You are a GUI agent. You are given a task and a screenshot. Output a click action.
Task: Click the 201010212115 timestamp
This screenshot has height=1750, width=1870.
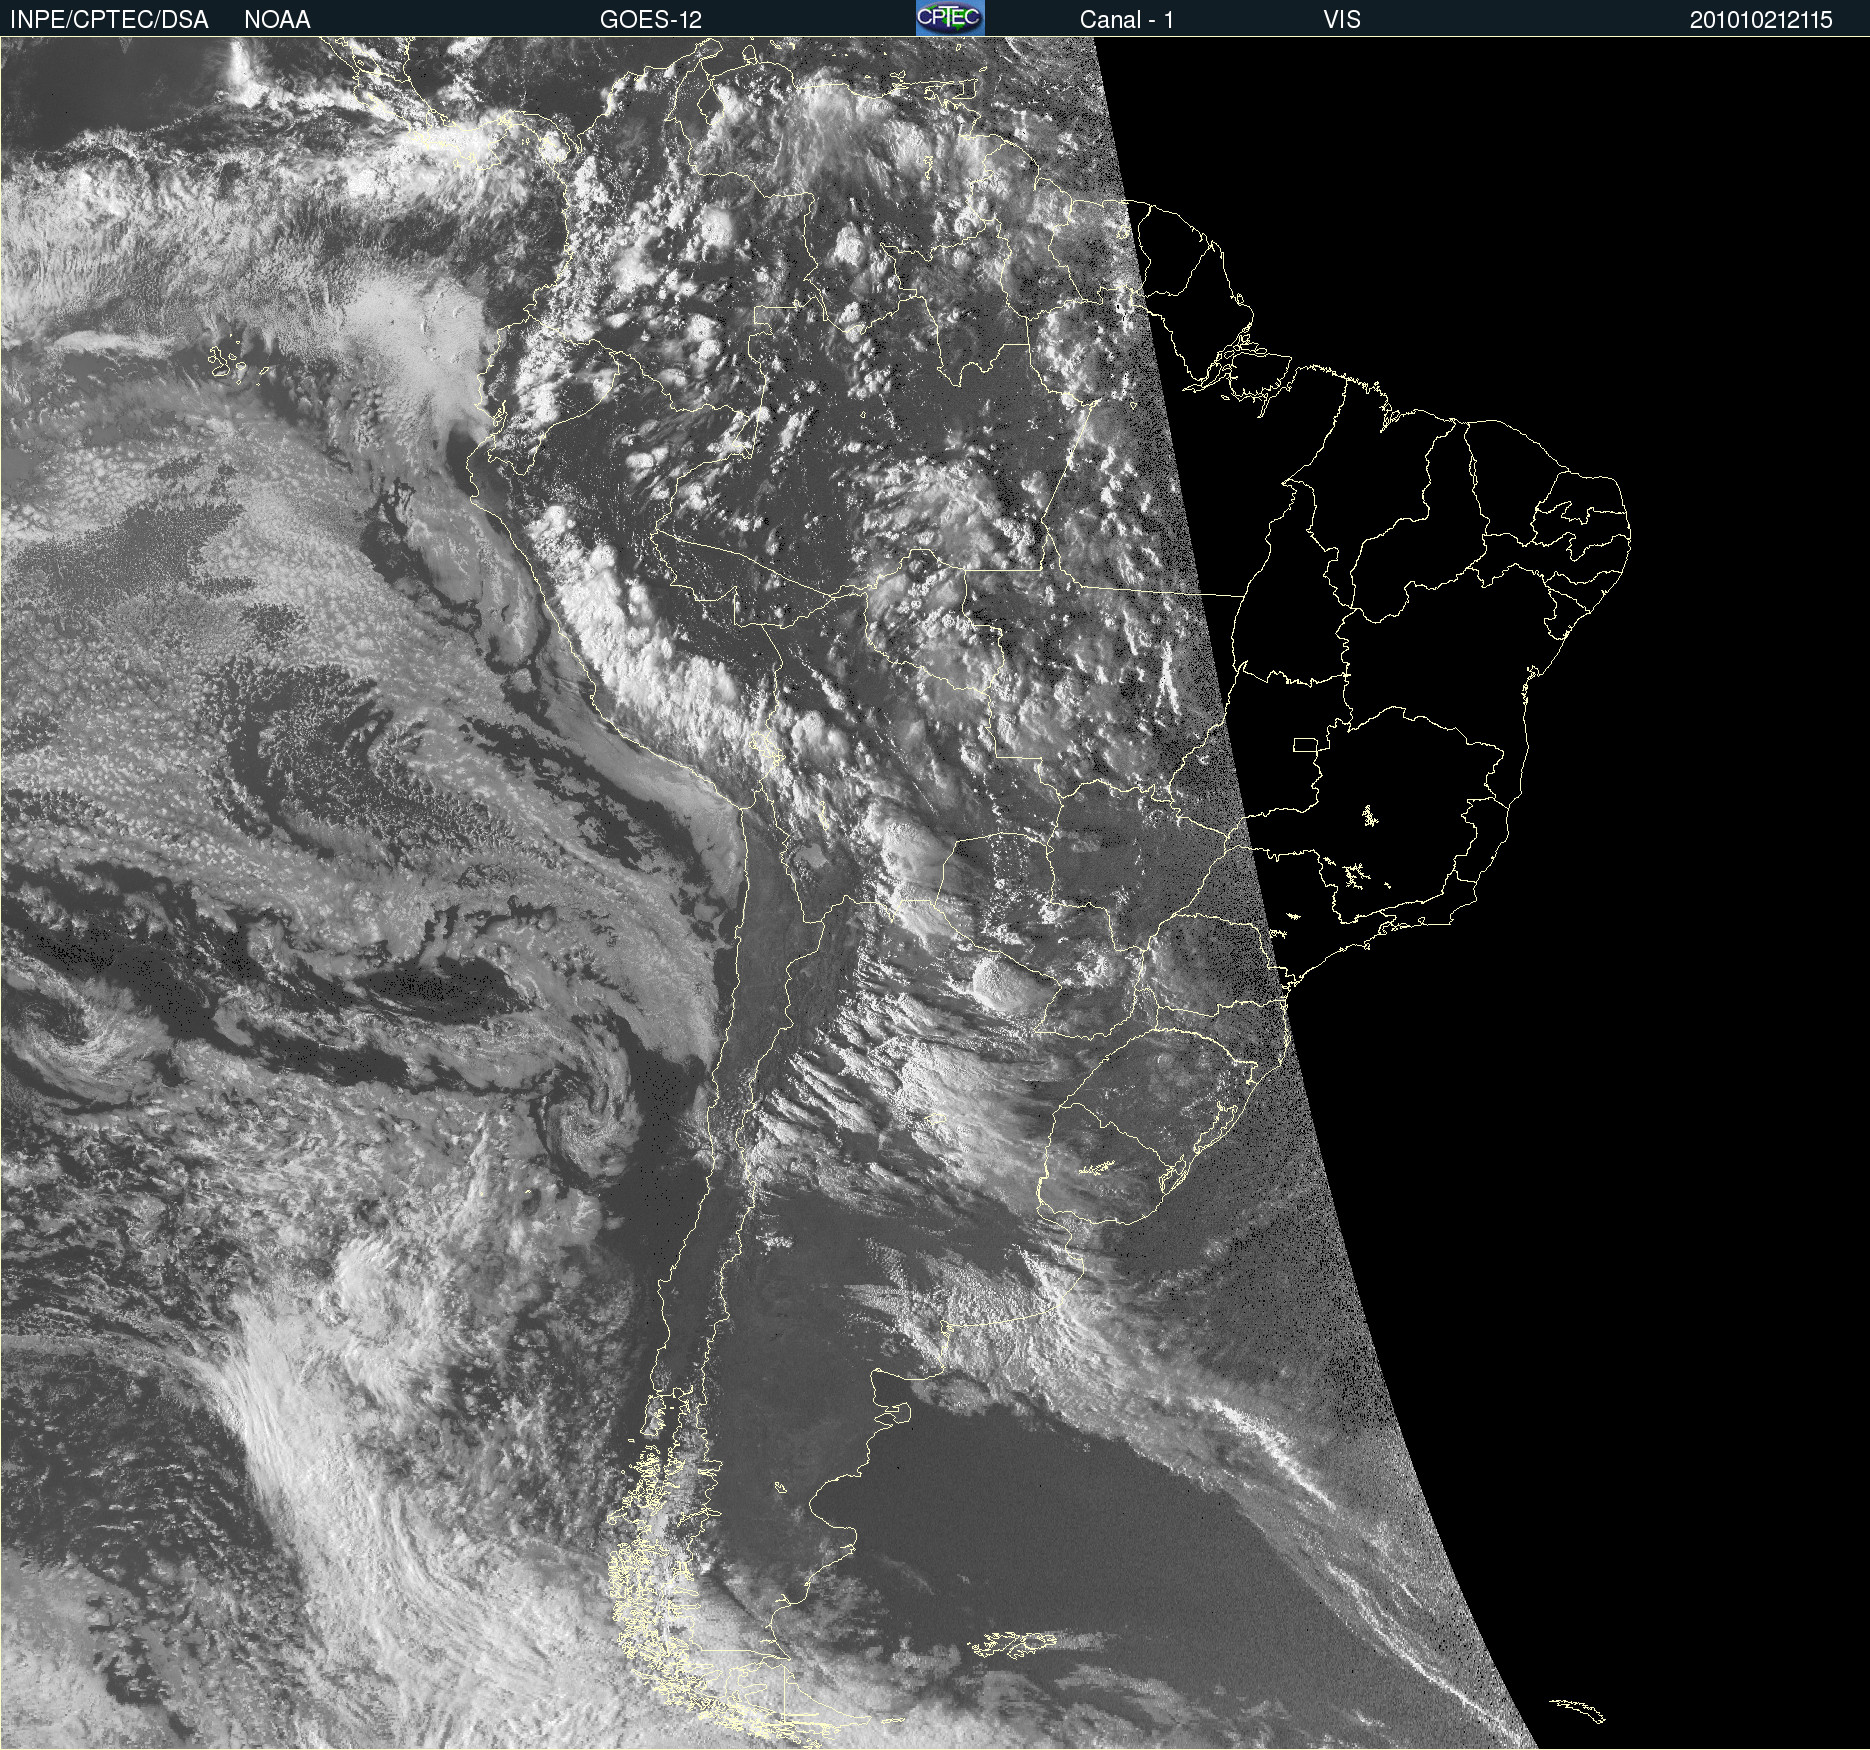point(1761,20)
